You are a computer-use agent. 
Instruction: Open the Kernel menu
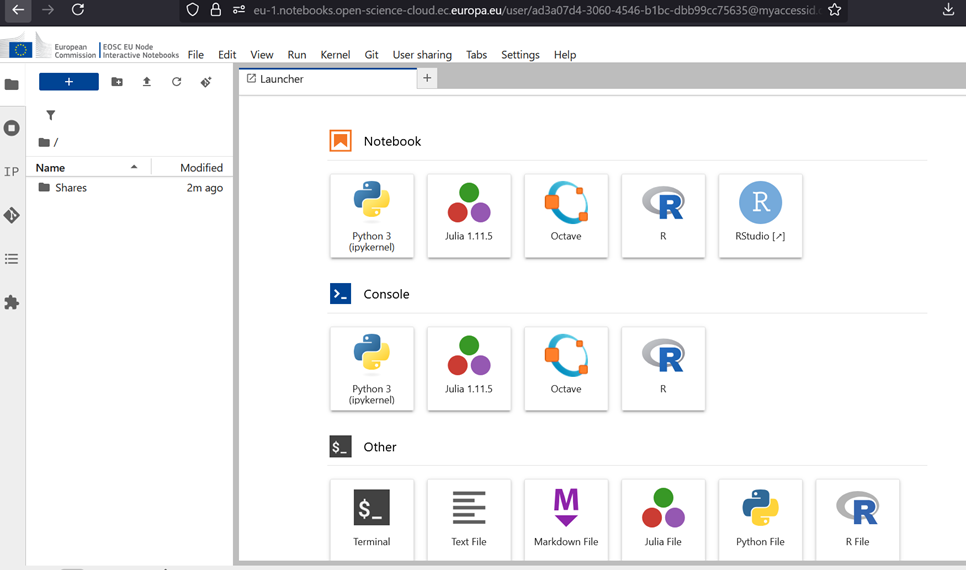[x=335, y=55]
